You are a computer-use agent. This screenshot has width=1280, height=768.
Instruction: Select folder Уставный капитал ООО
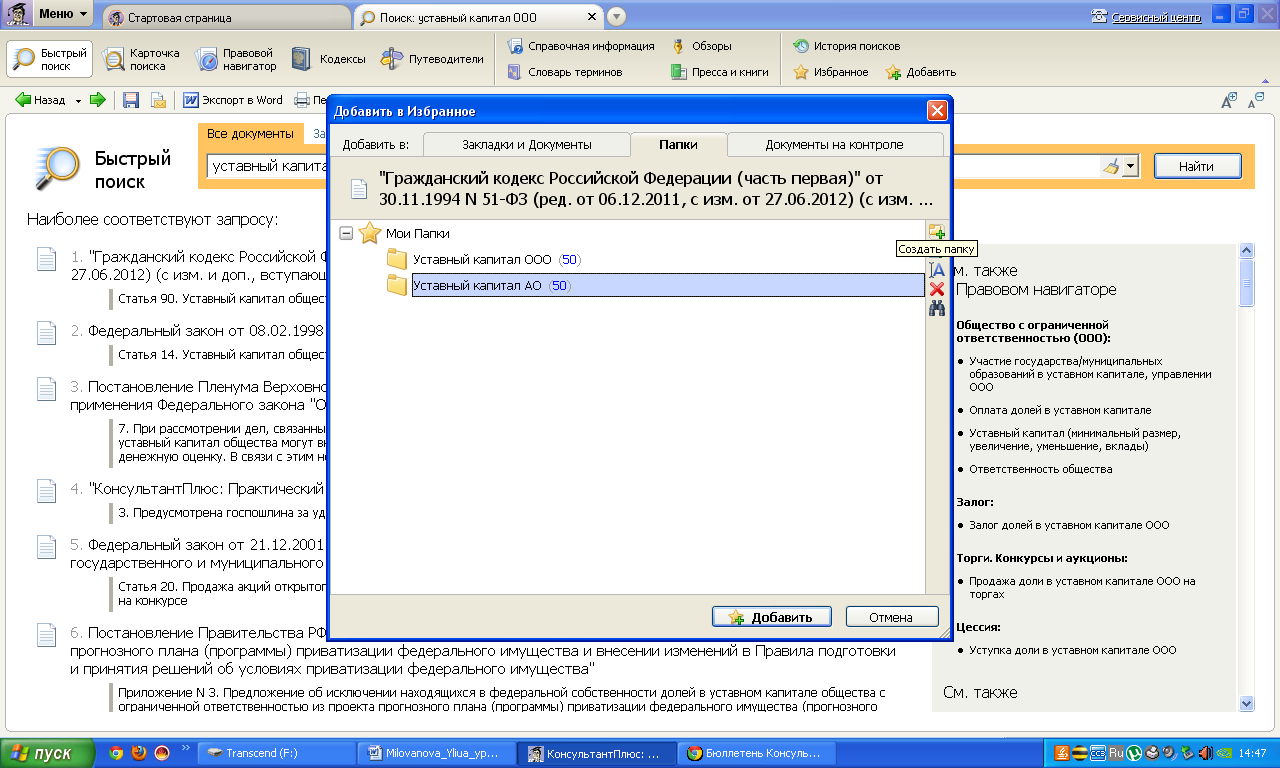pos(484,260)
